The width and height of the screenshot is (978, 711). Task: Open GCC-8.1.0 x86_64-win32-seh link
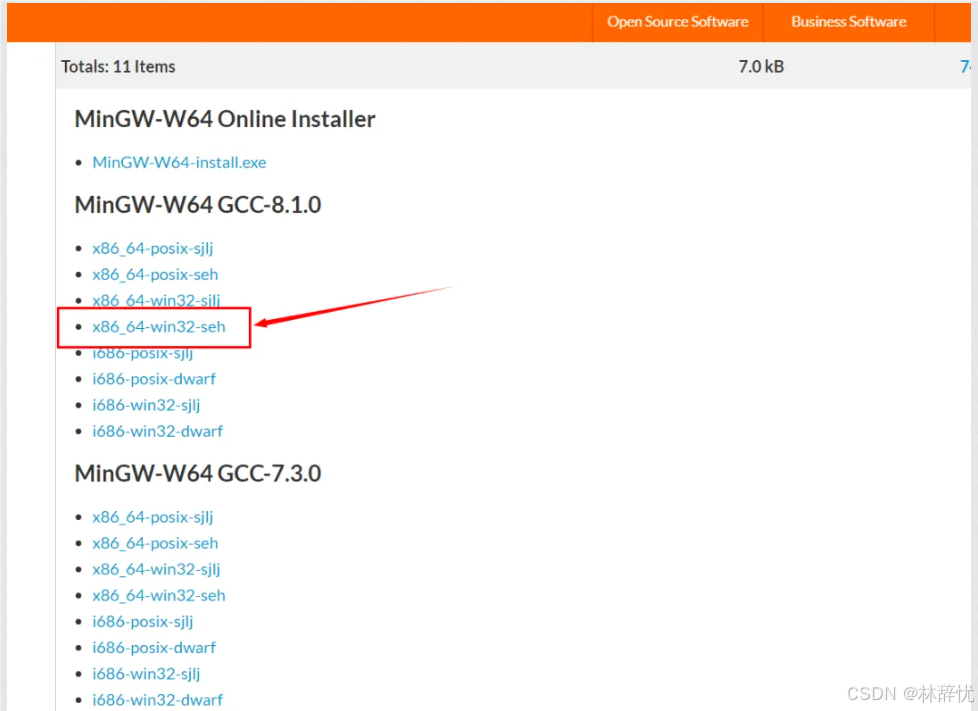pyautogui.click(x=159, y=326)
